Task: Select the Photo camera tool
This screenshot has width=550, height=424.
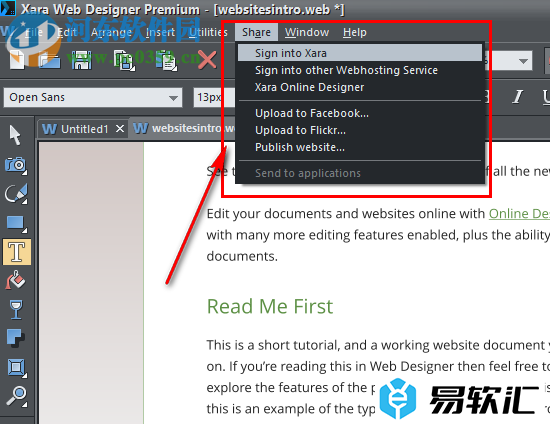Action: tap(15, 165)
